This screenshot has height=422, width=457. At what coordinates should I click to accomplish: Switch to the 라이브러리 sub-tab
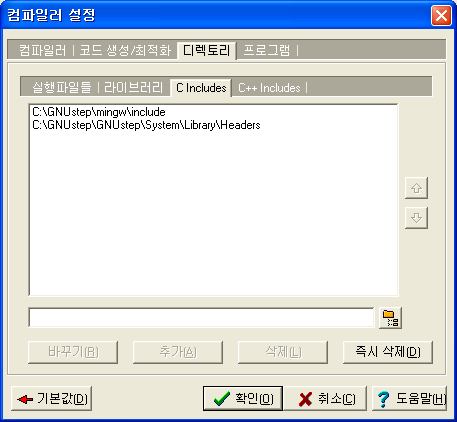pos(133,88)
